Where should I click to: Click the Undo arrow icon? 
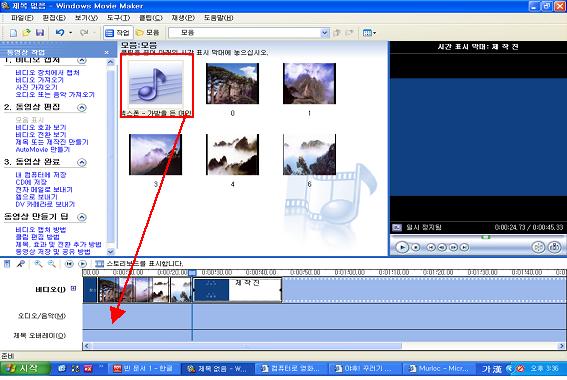tap(60, 33)
